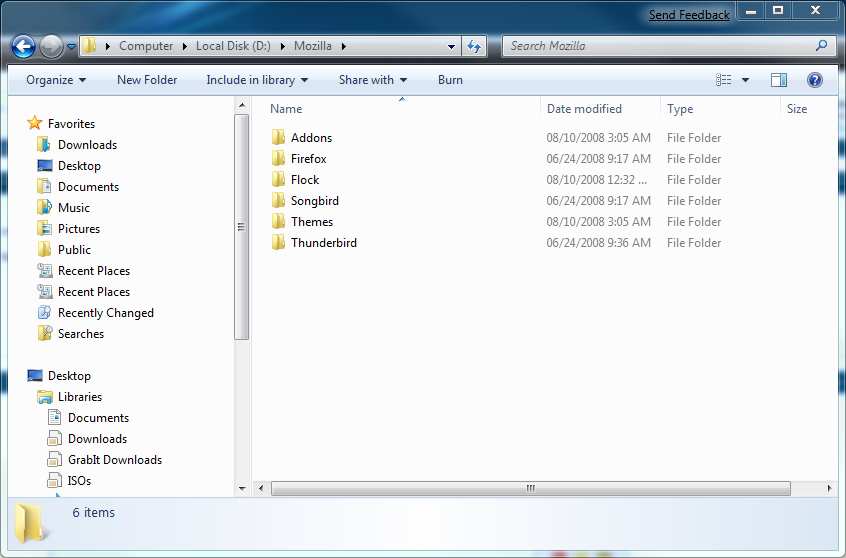The image size is (846, 558).
Task: Open Desktop under Favorites
Action: [x=79, y=166]
